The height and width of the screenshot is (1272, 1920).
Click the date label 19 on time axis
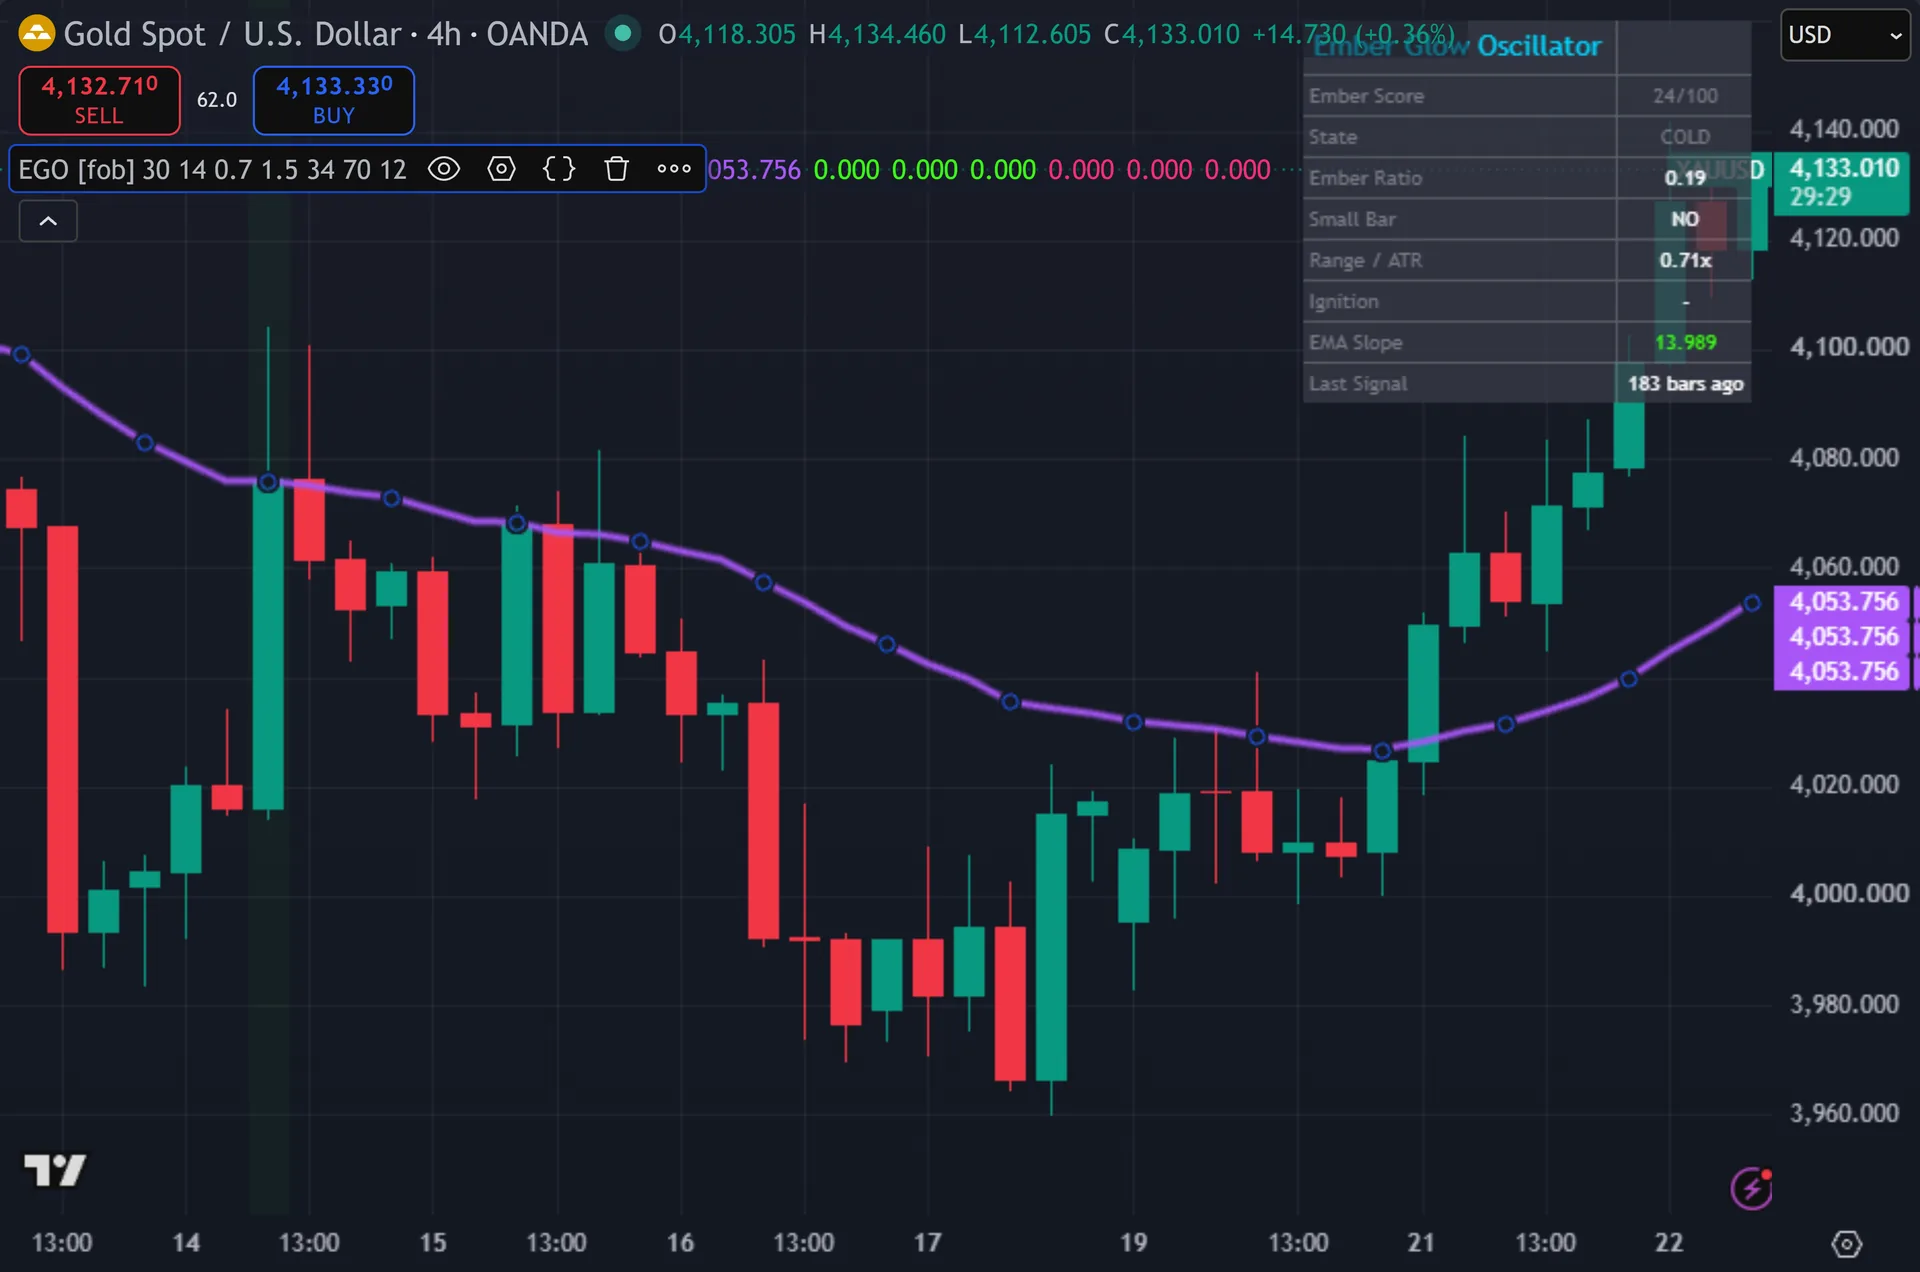[x=1133, y=1243]
